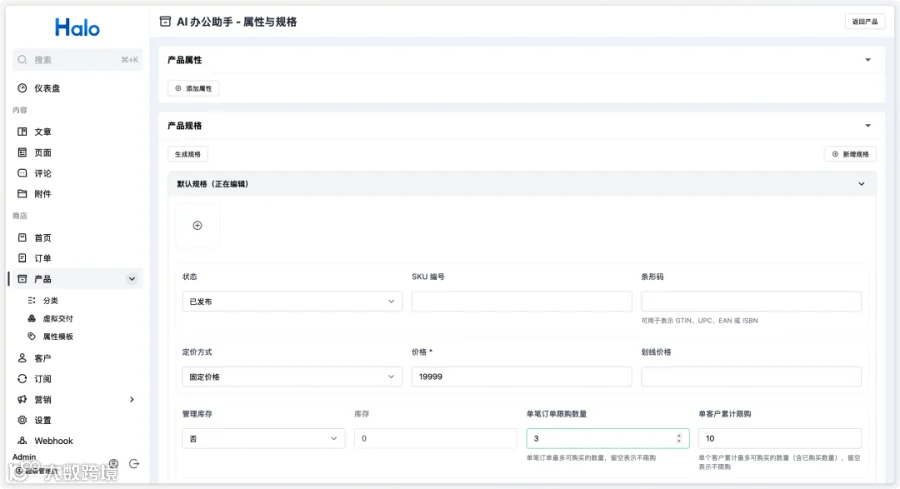Click the logout icon beside Admin
Screen dimensions: 900x489
click(134, 464)
